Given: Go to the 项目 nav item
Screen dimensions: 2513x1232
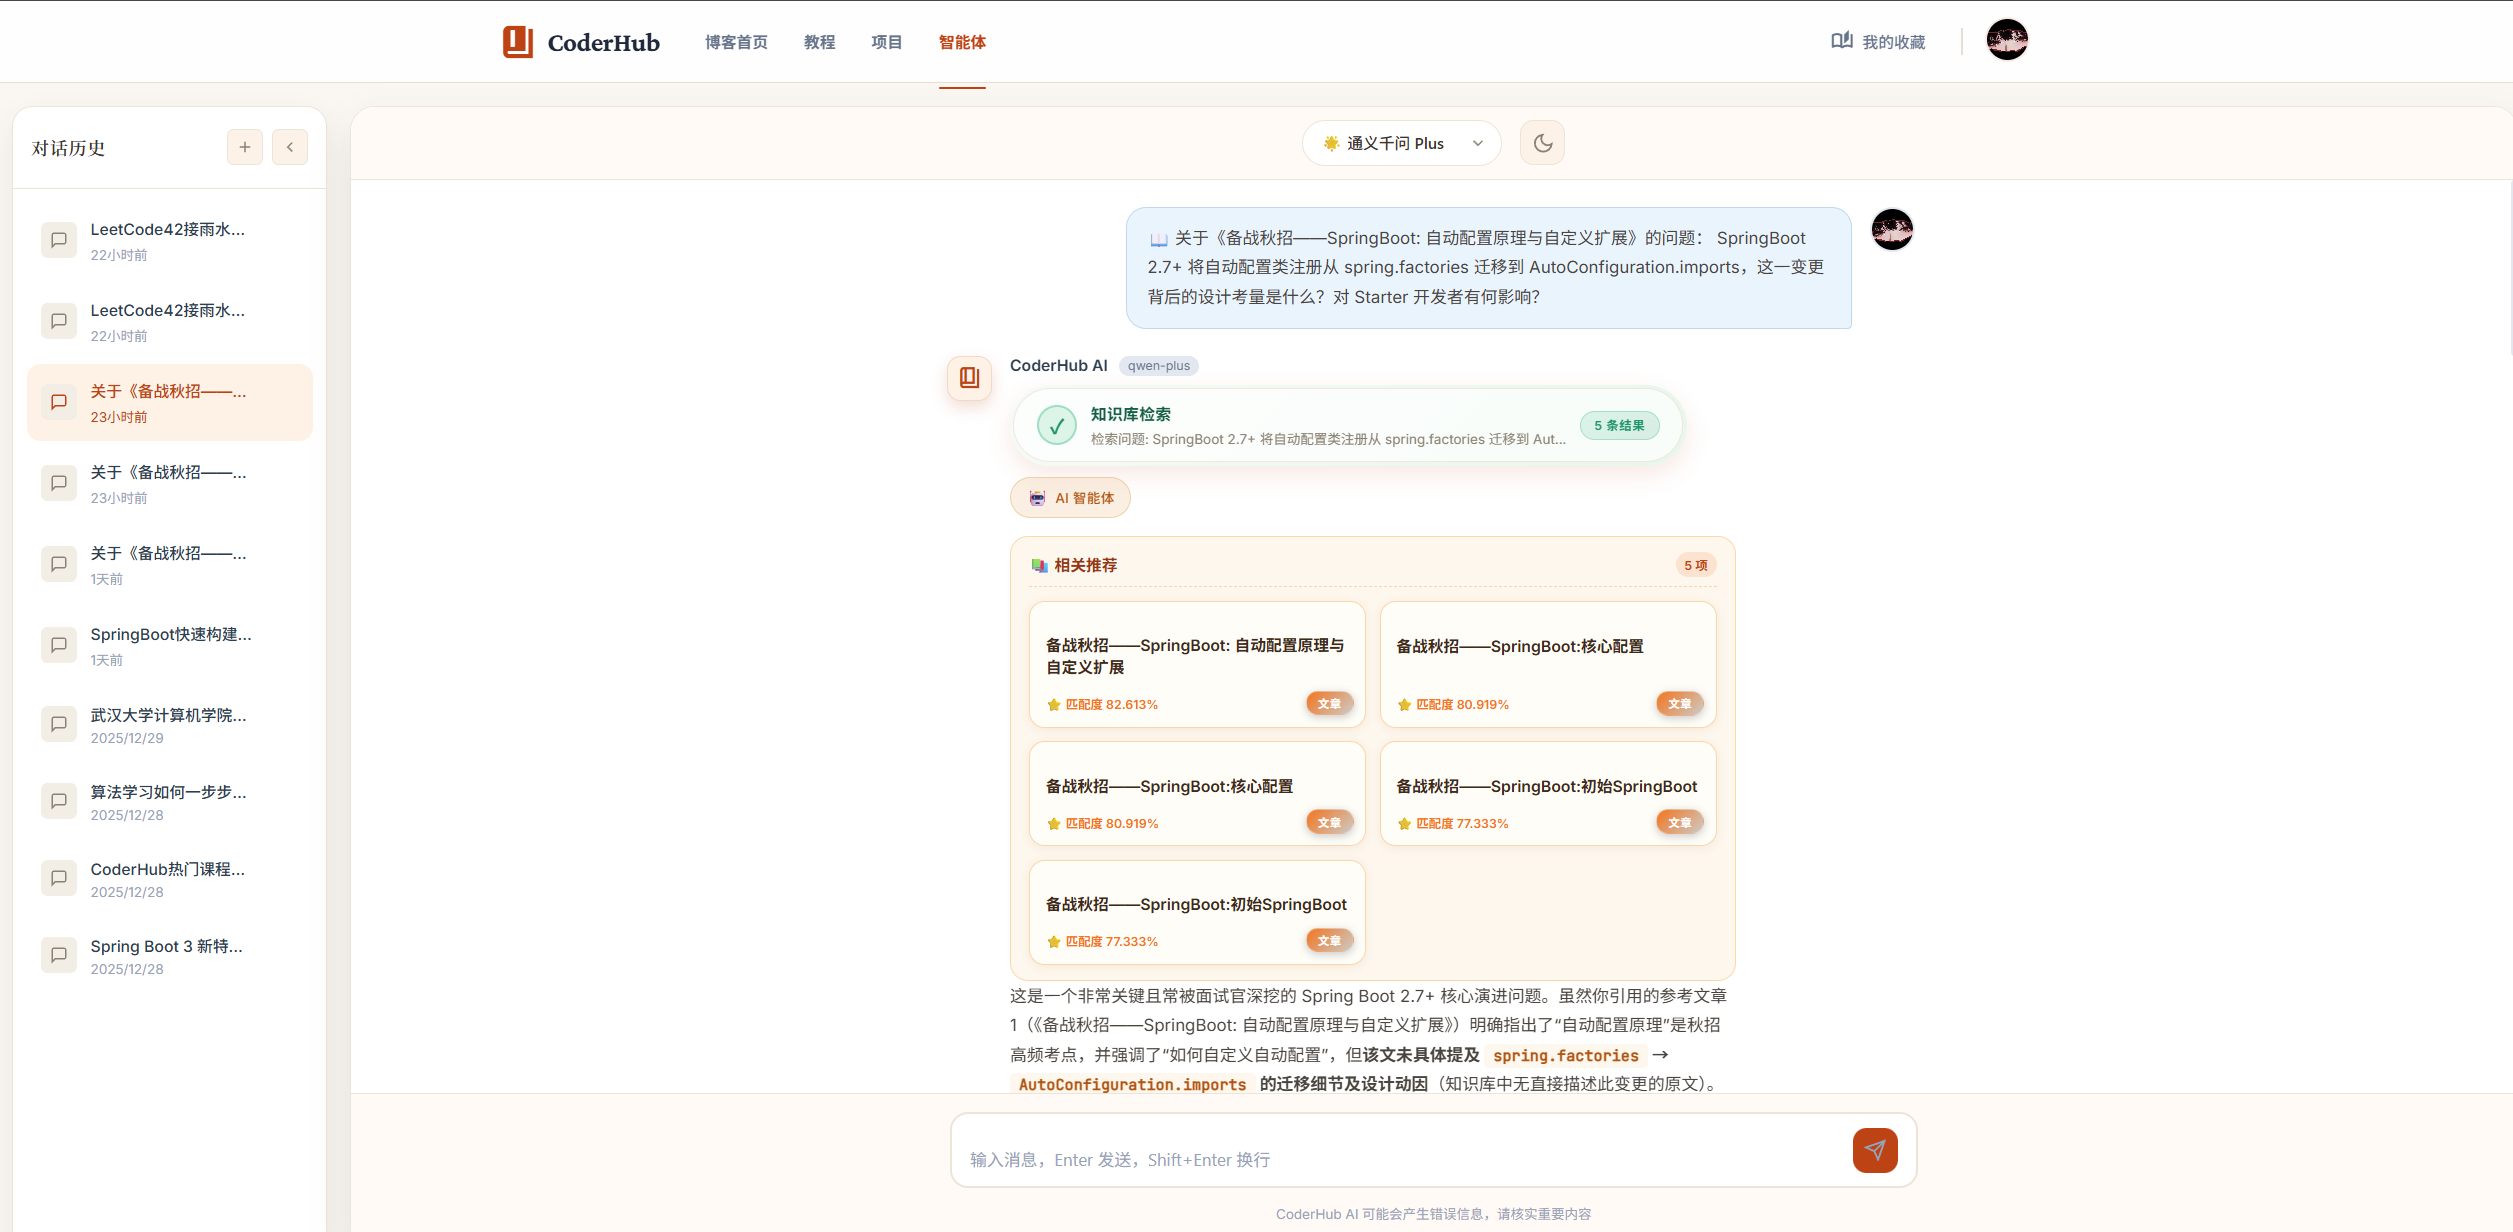Looking at the screenshot, I should (886, 42).
